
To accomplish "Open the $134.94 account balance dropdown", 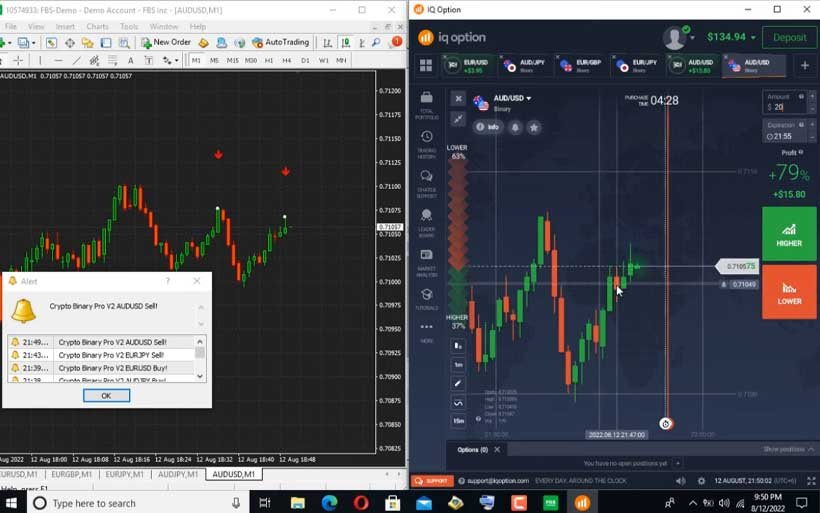I will (x=726, y=37).
